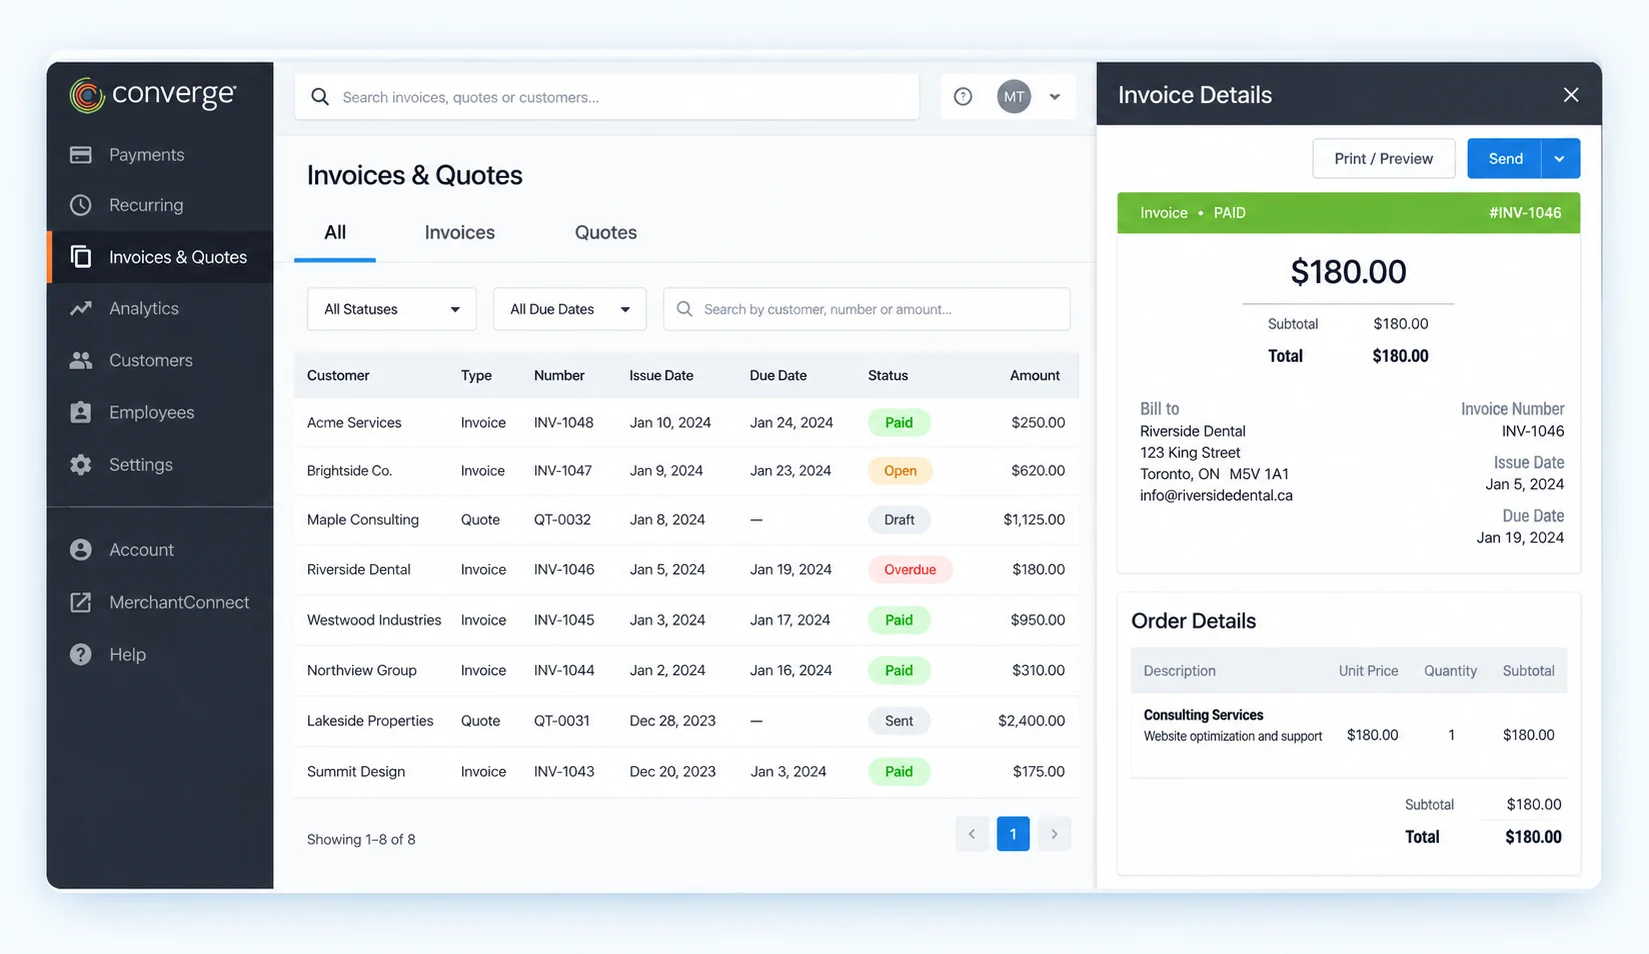Switch to the Invoices tab

point(459,233)
